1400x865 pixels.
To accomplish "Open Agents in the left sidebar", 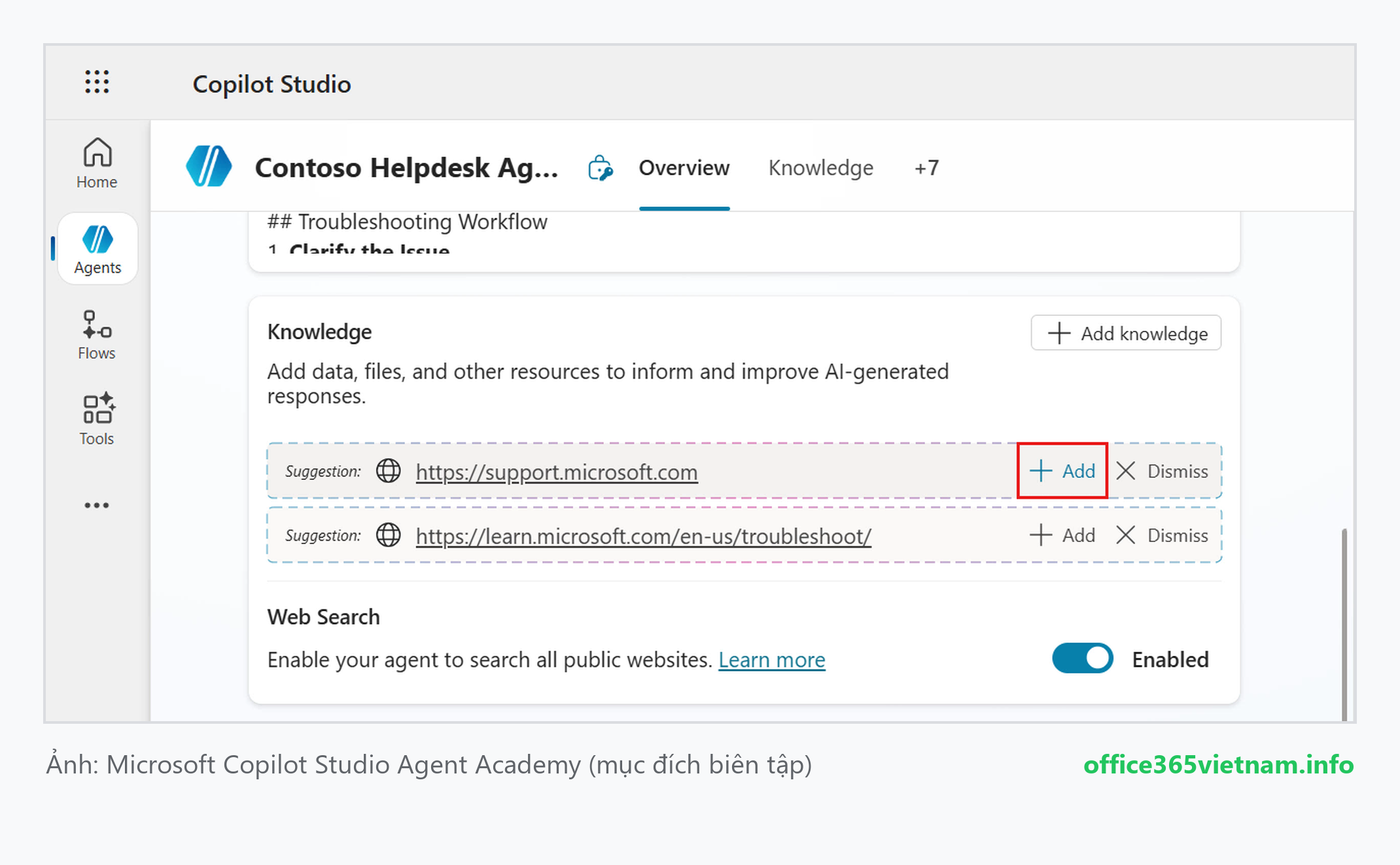I will click(97, 249).
